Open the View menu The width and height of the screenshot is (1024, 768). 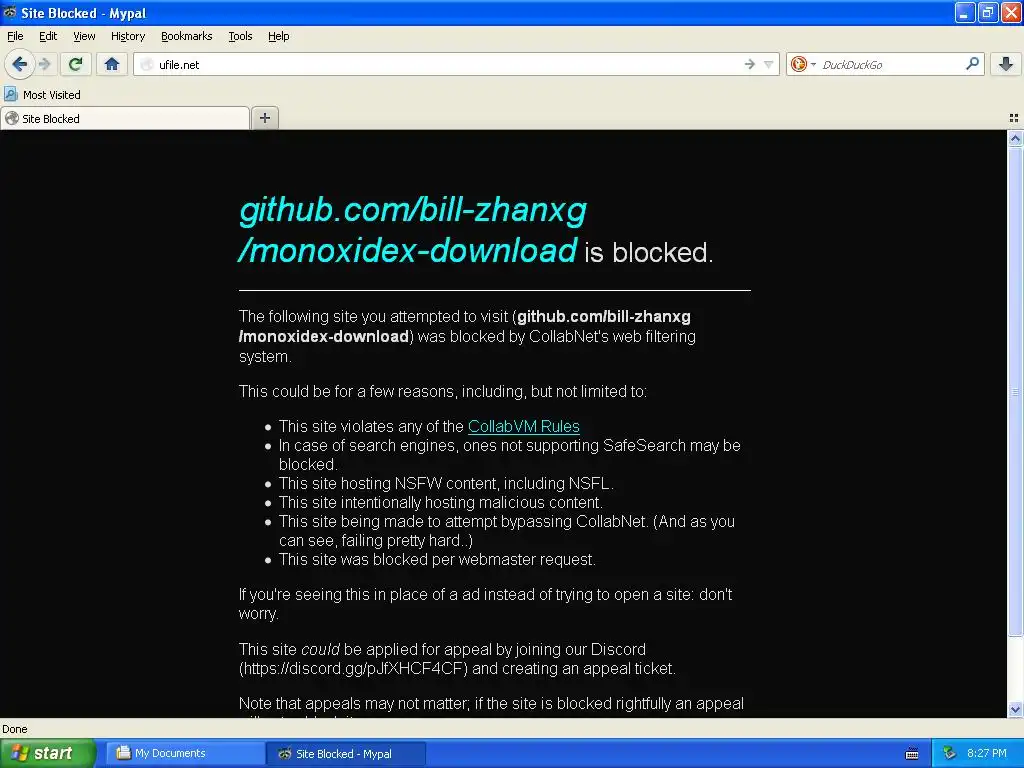click(84, 36)
